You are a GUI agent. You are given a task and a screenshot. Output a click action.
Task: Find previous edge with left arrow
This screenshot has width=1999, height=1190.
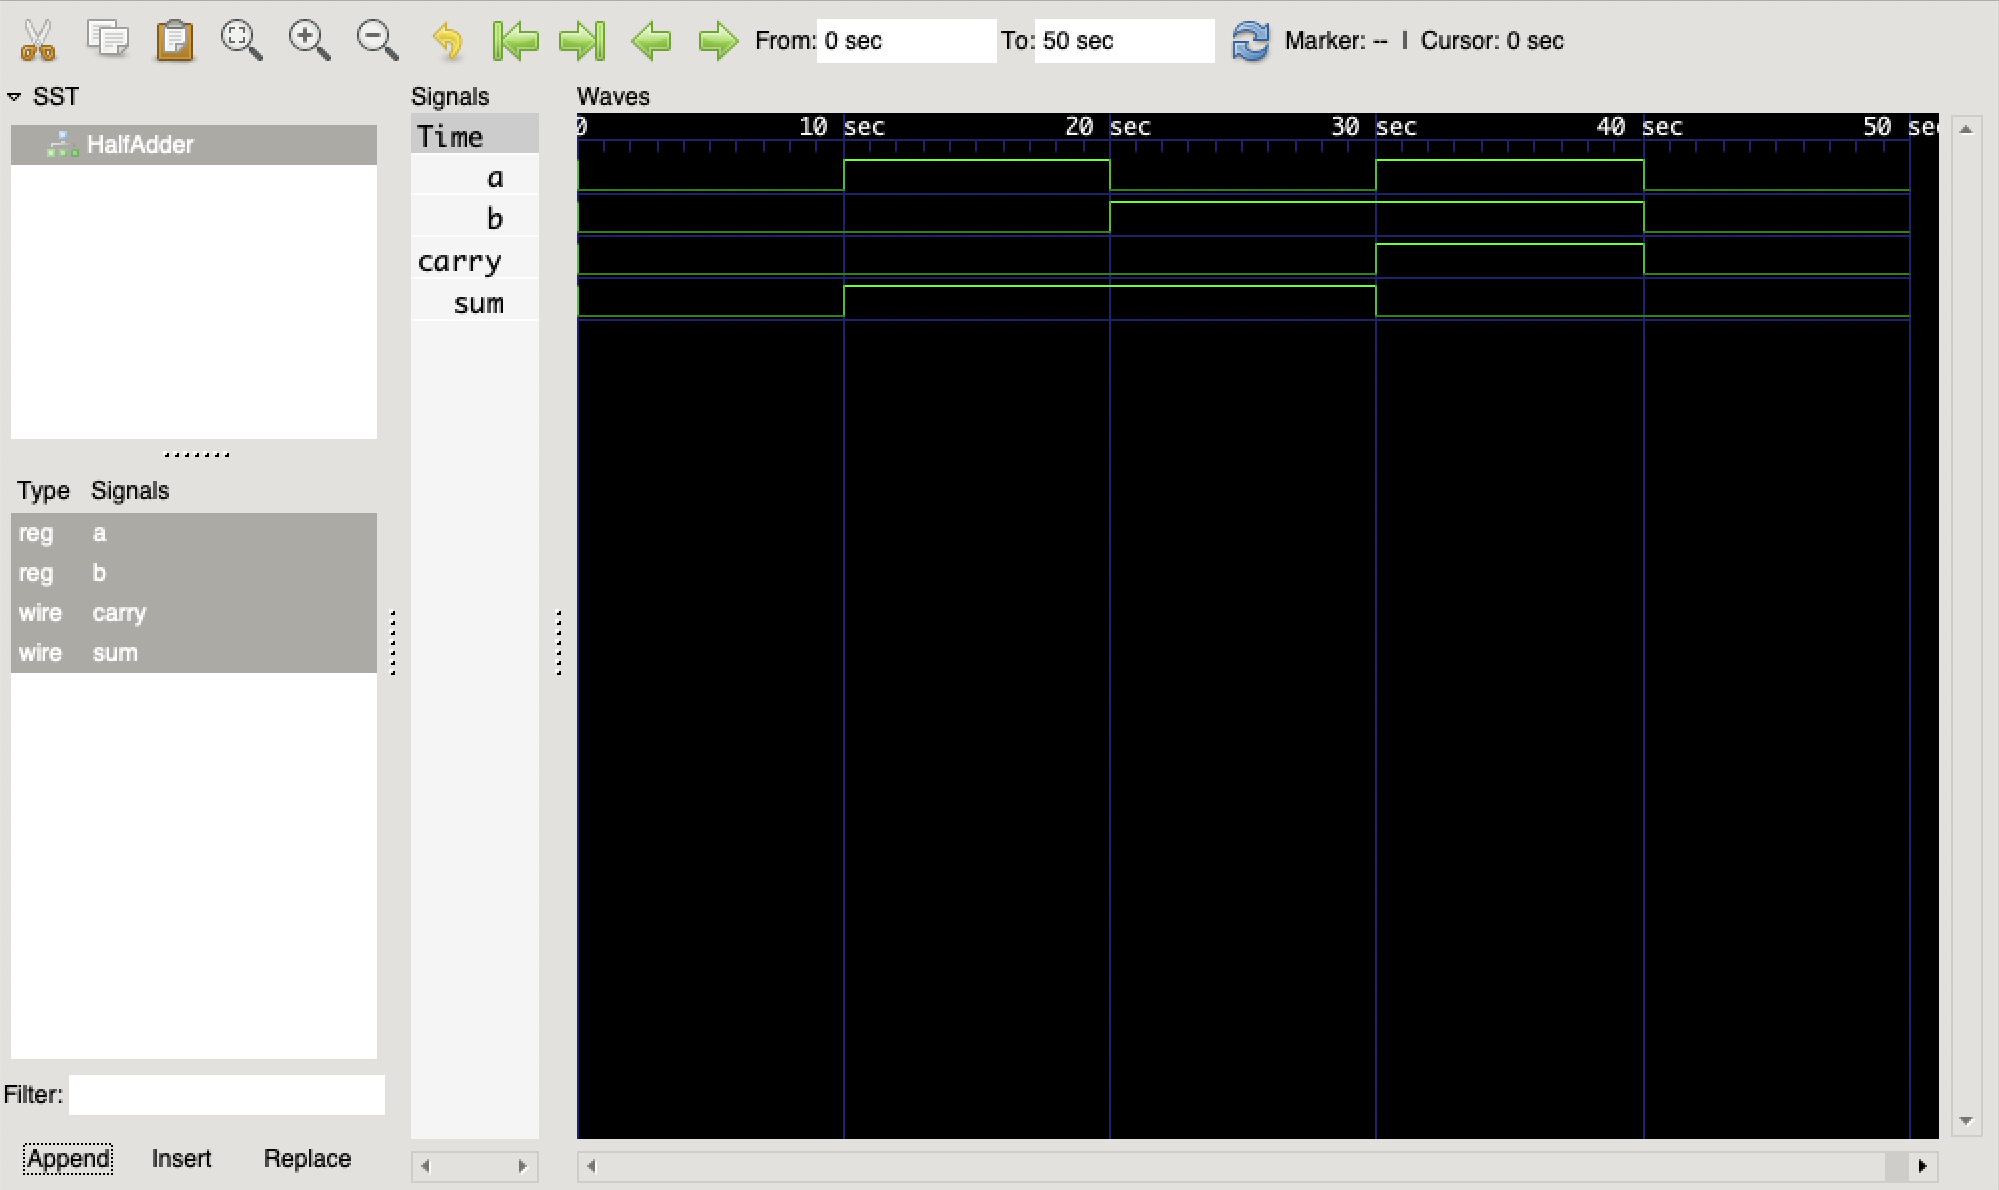(x=651, y=41)
